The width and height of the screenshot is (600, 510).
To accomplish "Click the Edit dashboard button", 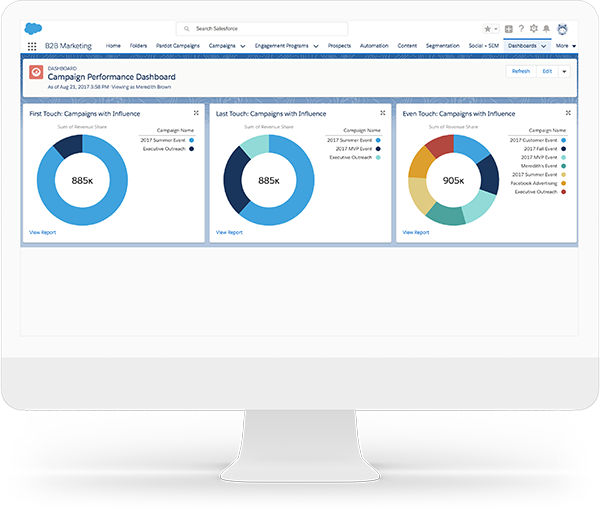I will [547, 72].
